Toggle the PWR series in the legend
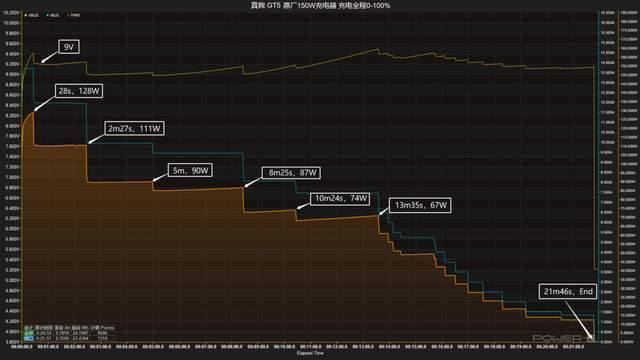This screenshot has width=640, height=360. point(74,15)
